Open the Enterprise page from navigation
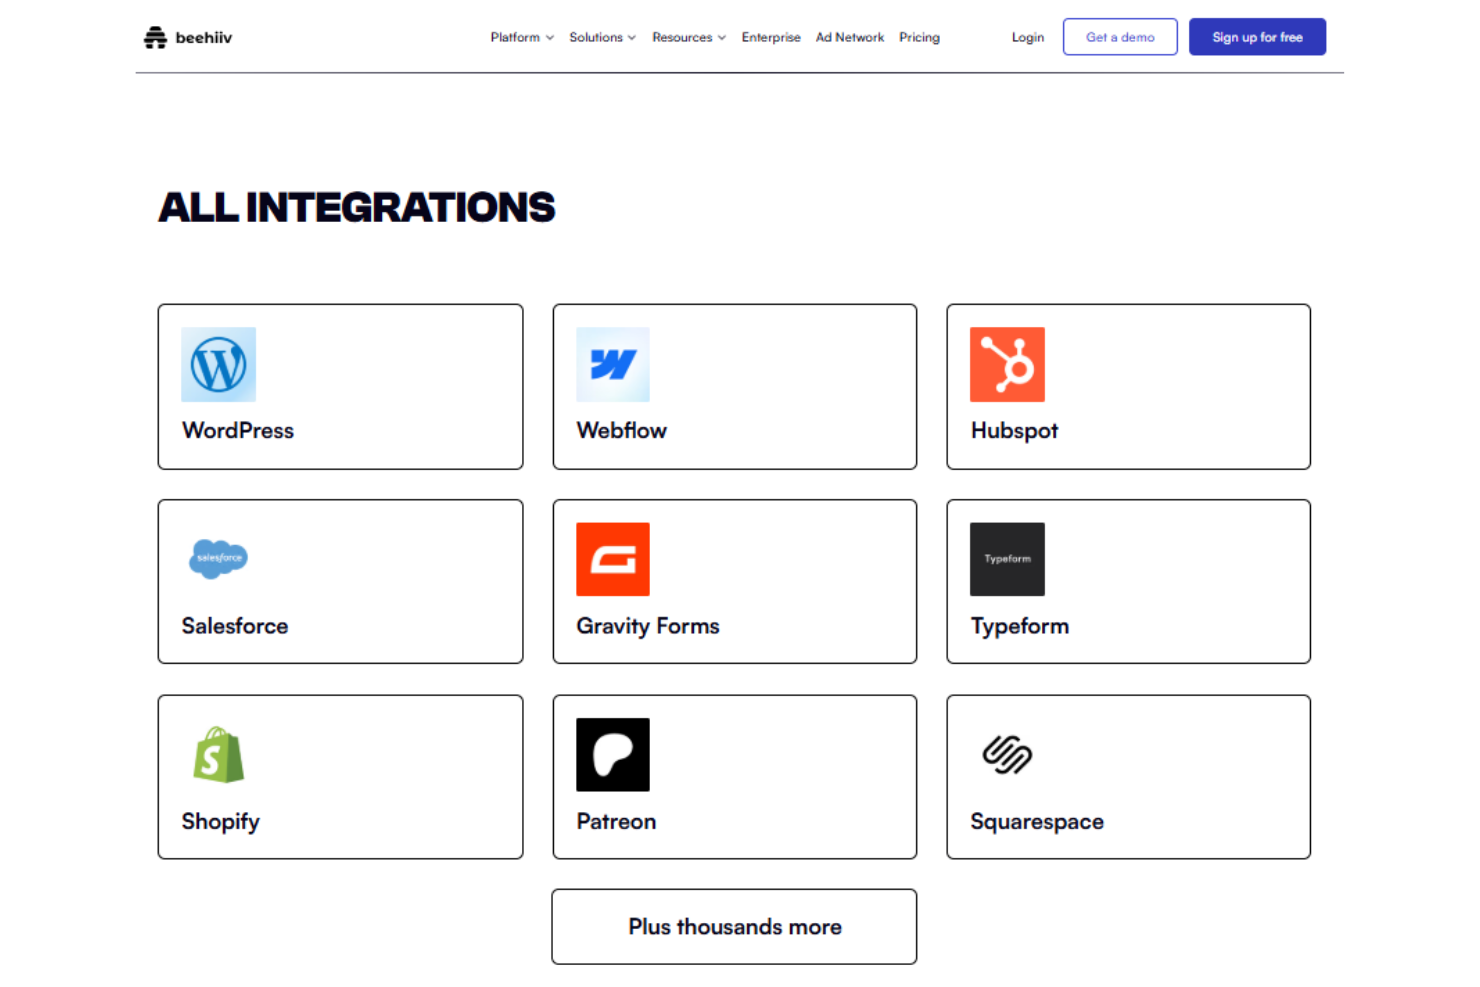The width and height of the screenshot is (1480, 987). tap(771, 37)
